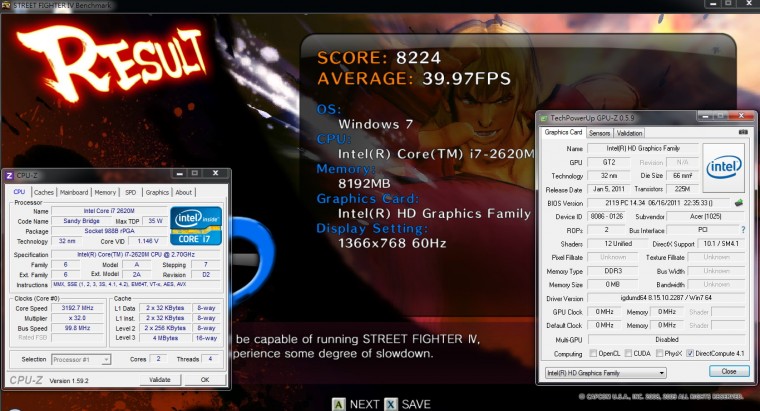Click the Street Fighter IV window title icon
The height and width of the screenshot is (411, 760).
click(x=5, y=5)
